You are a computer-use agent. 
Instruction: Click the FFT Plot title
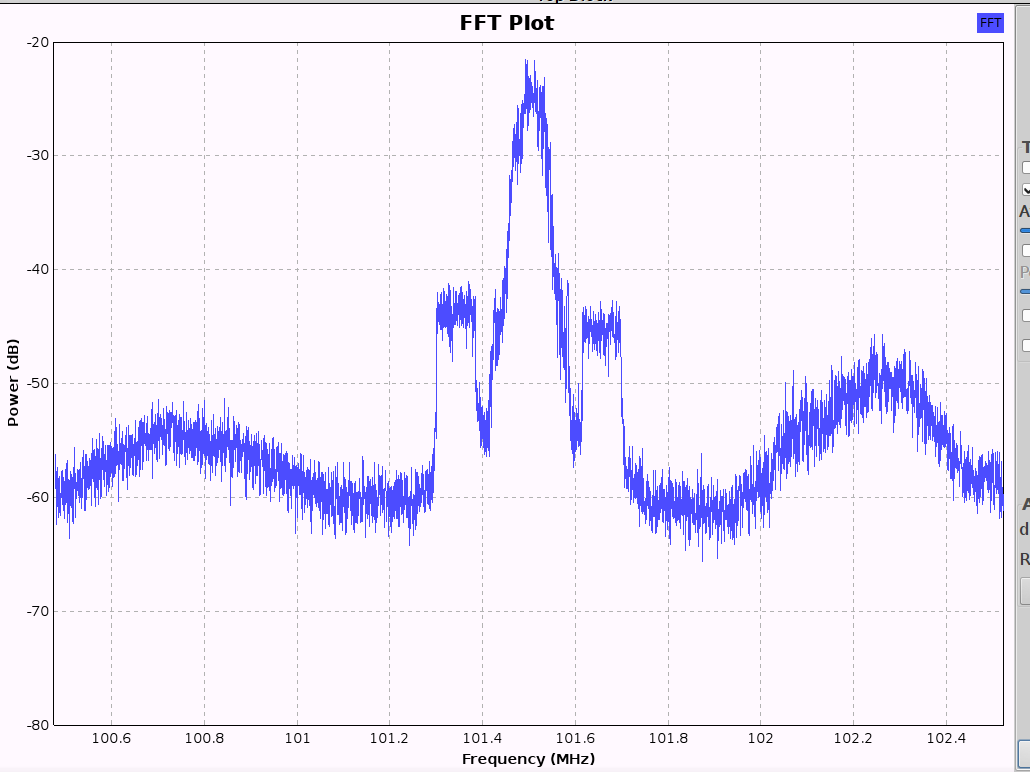[x=506, y=22]
